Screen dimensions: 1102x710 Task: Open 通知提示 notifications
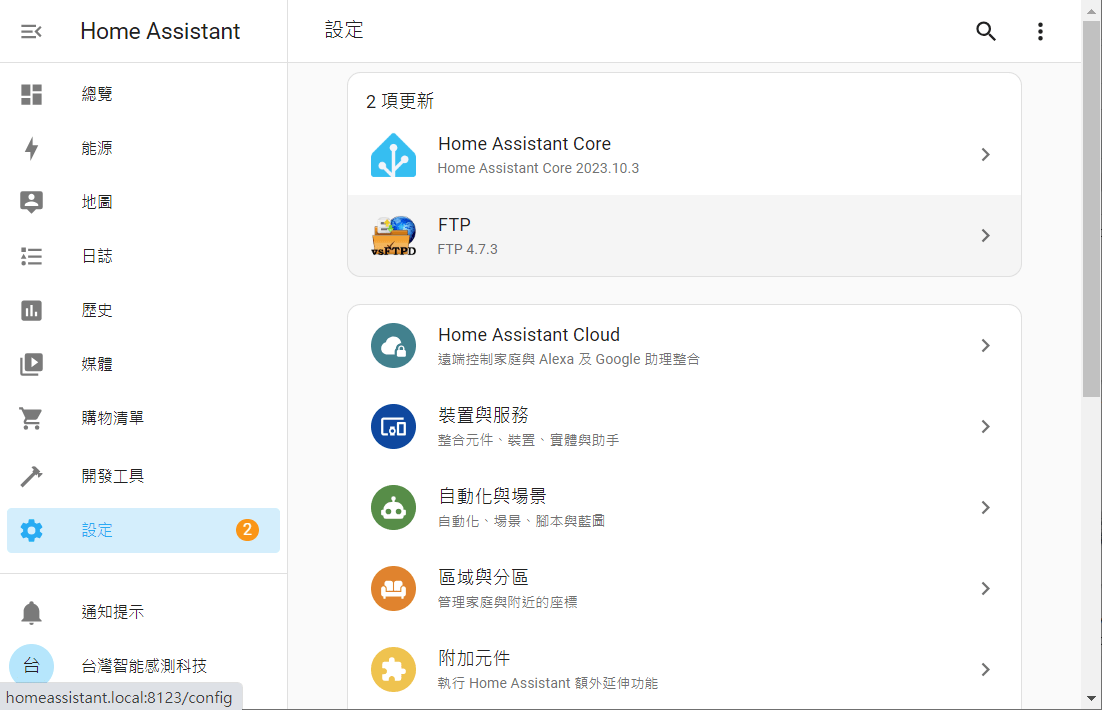tap(112, 612)
